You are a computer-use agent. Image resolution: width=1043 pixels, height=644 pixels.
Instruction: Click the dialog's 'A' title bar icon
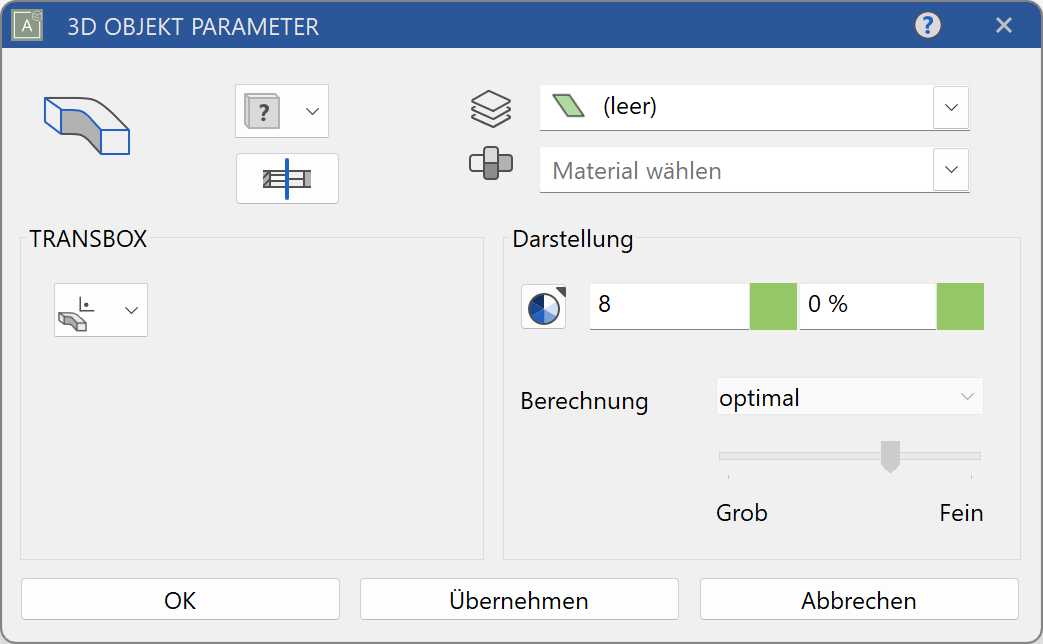(x=25, y=25)
